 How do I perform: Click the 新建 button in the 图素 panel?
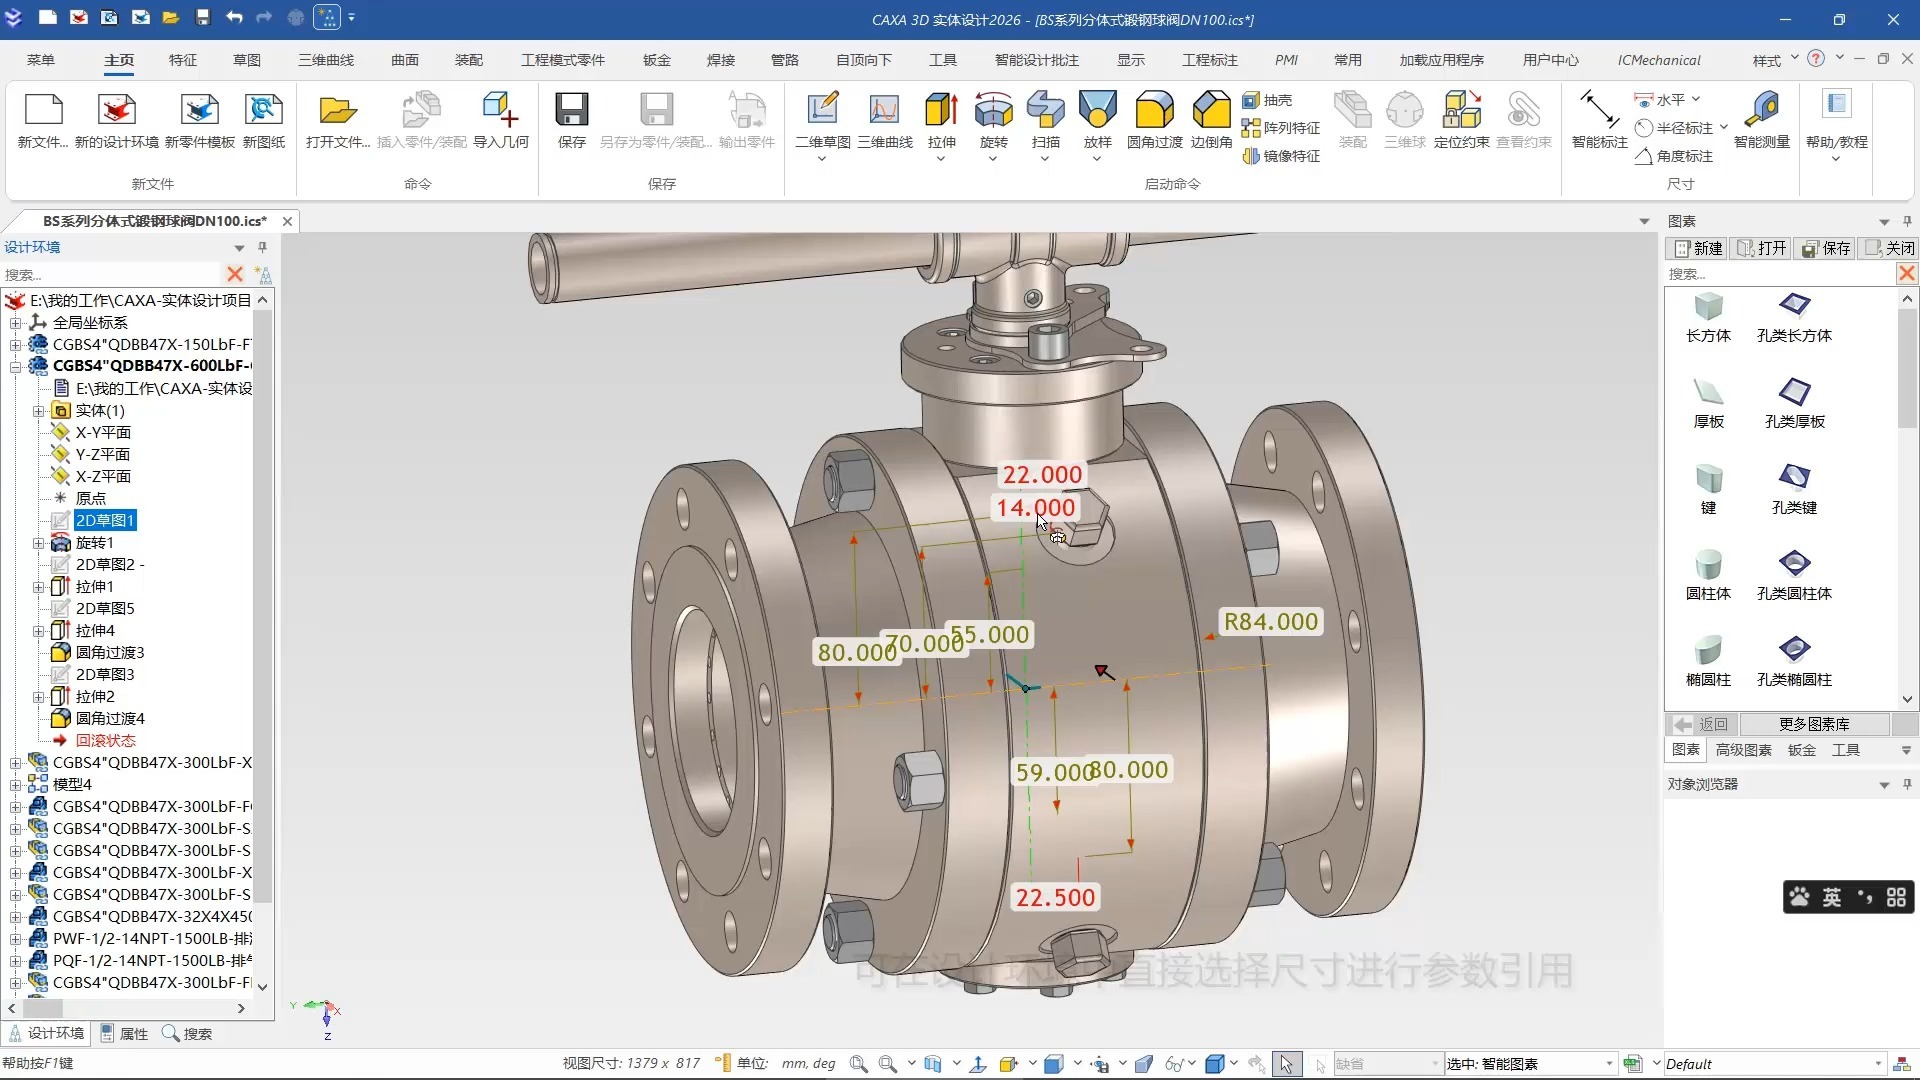[x=1699, y=248]
